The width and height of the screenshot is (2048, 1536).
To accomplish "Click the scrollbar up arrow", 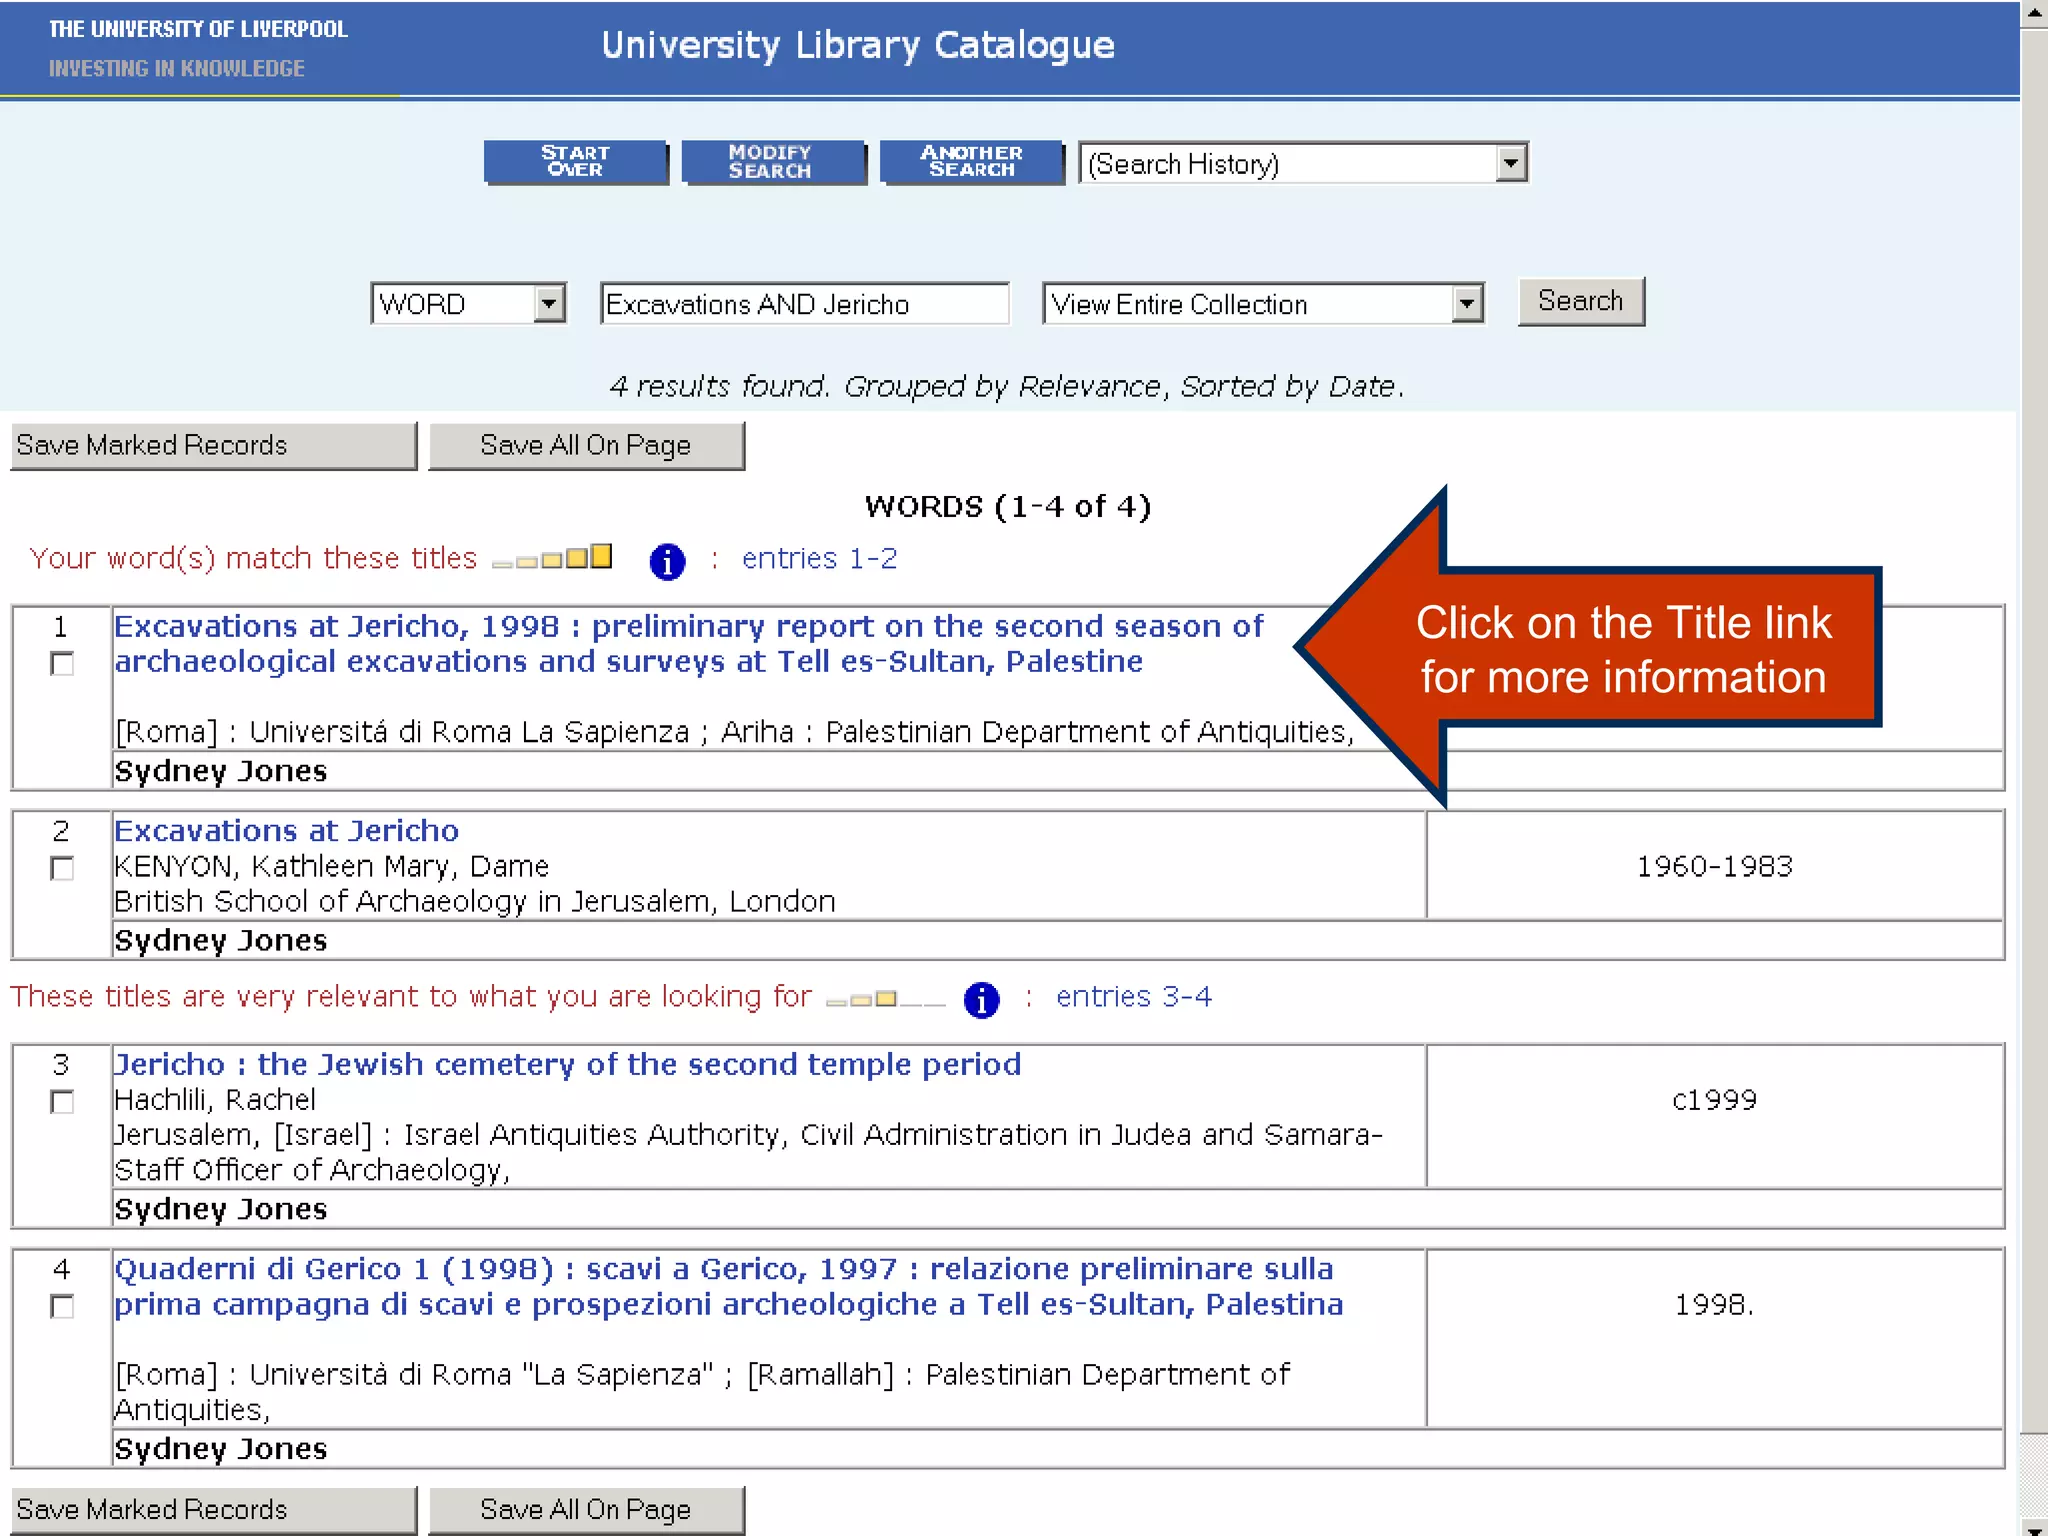I will click(2034, 13).
